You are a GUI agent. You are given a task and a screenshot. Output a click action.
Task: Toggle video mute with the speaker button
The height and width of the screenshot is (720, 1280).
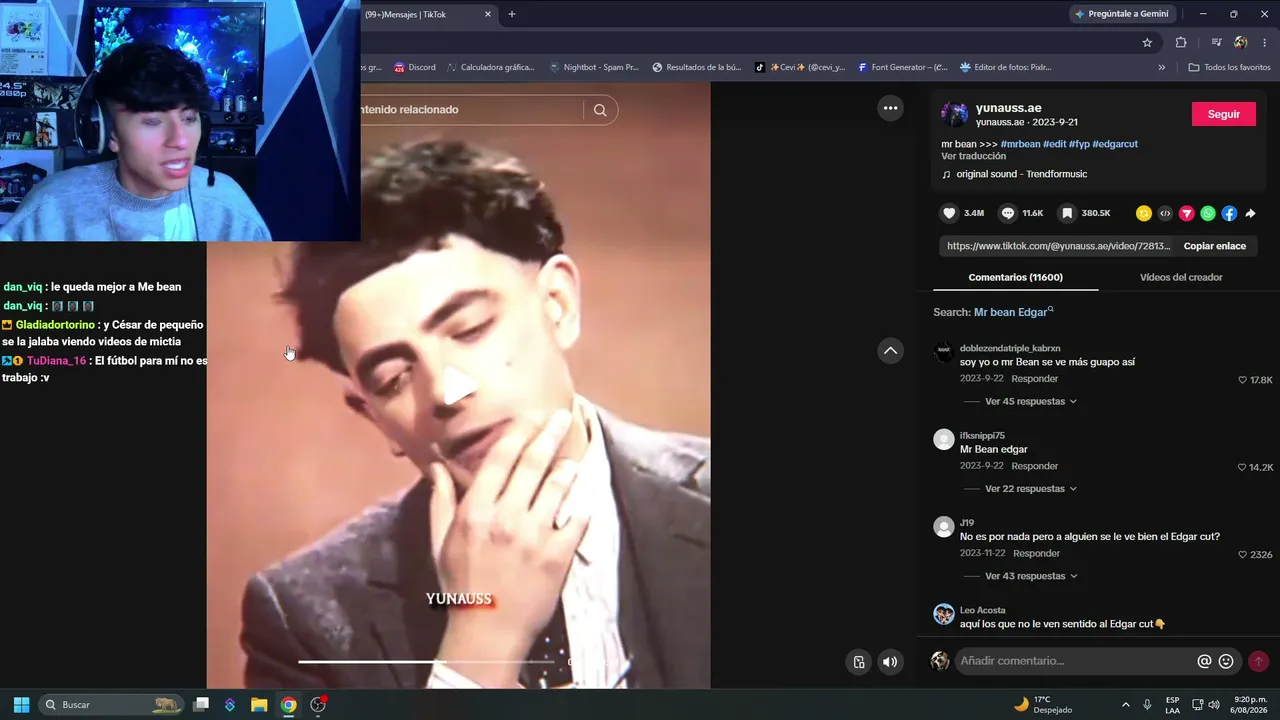pos(890,661)
